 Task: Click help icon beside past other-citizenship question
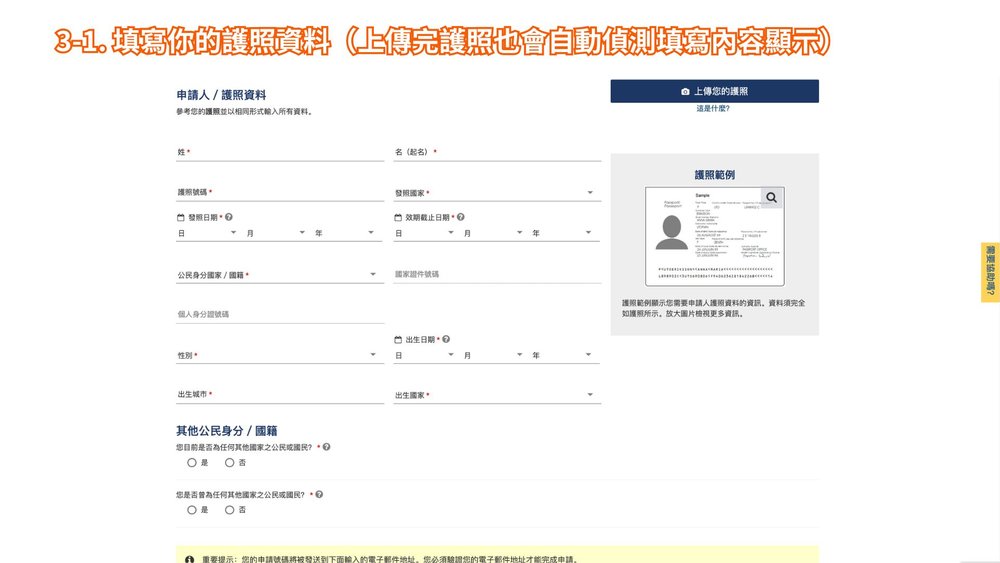pyautogui.click(x=319, y=494)
